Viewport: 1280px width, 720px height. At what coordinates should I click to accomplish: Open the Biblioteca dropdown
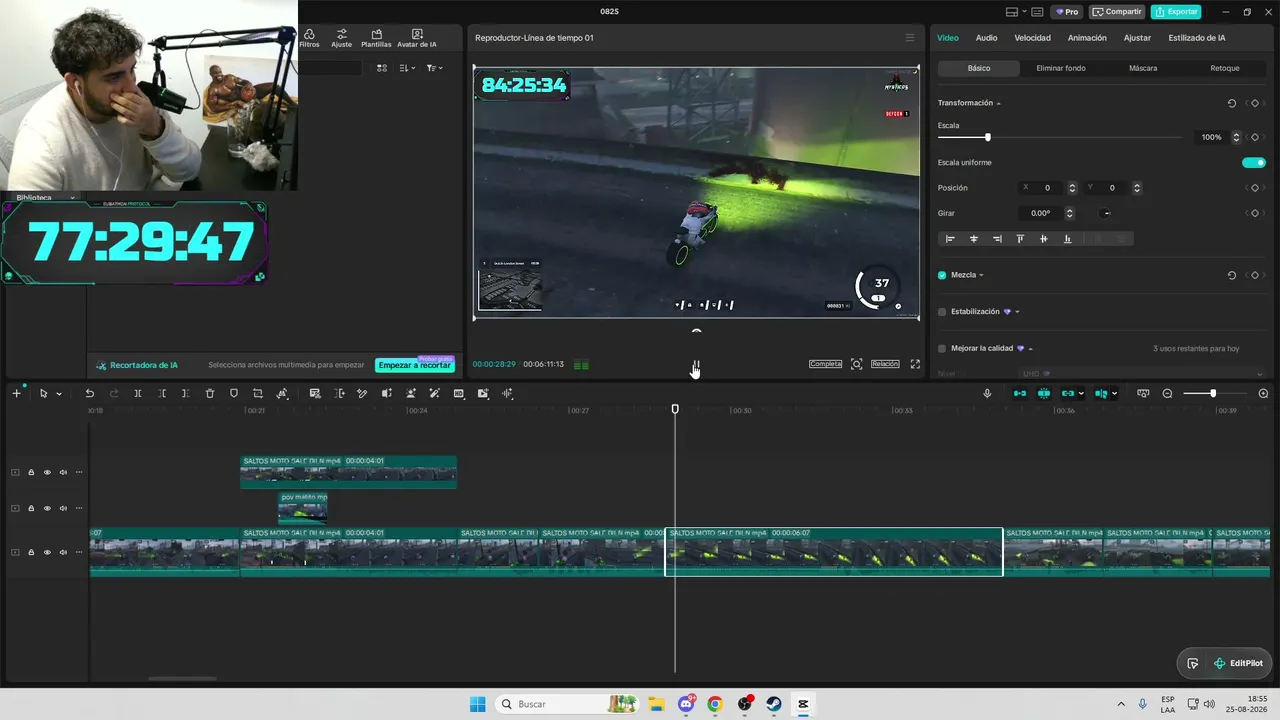coord(45,198)
